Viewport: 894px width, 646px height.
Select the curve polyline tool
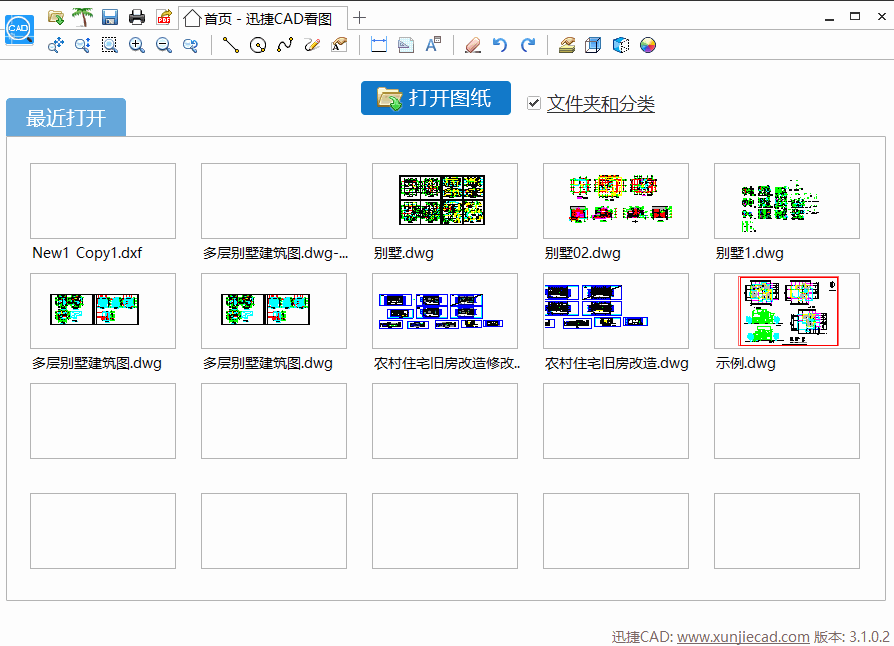point(285,45)
